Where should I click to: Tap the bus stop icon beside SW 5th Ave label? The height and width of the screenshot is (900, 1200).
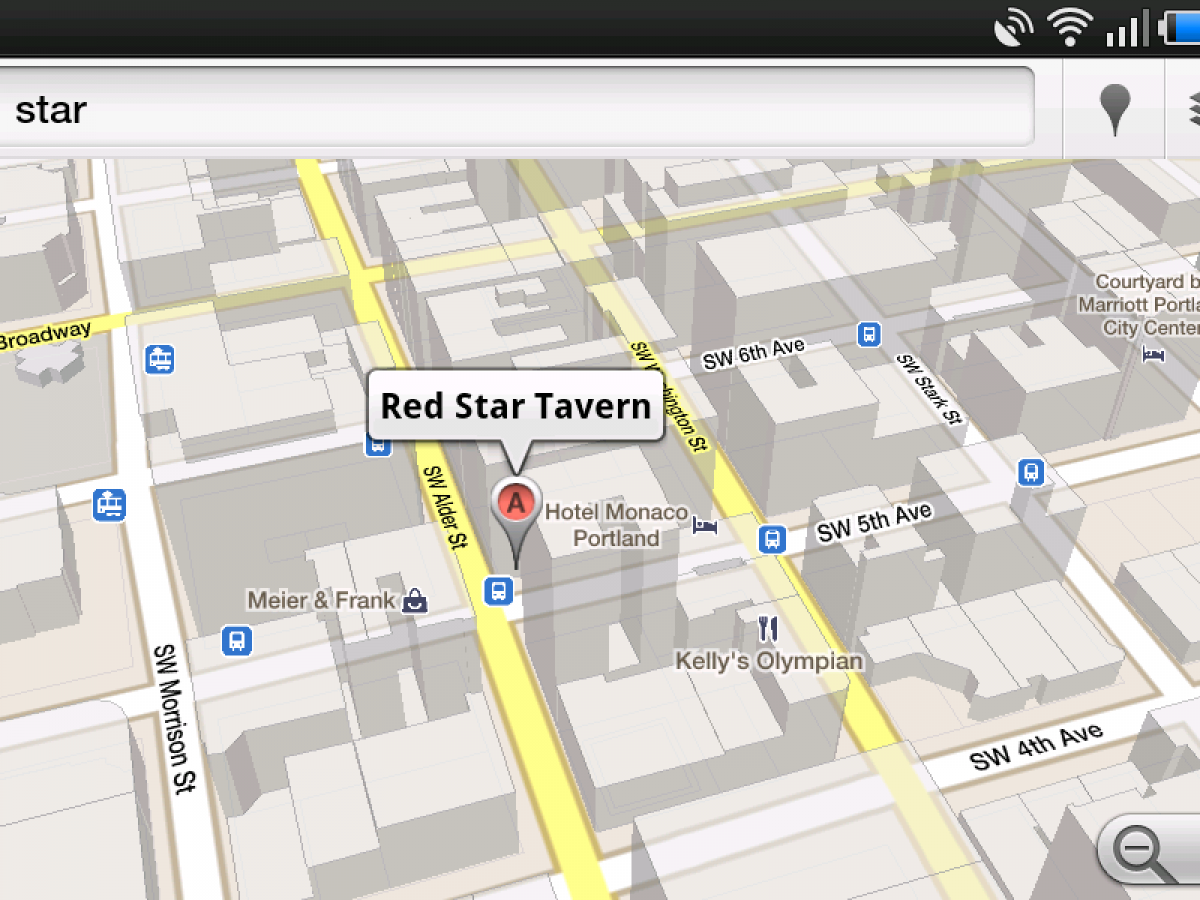pos(771,540)
